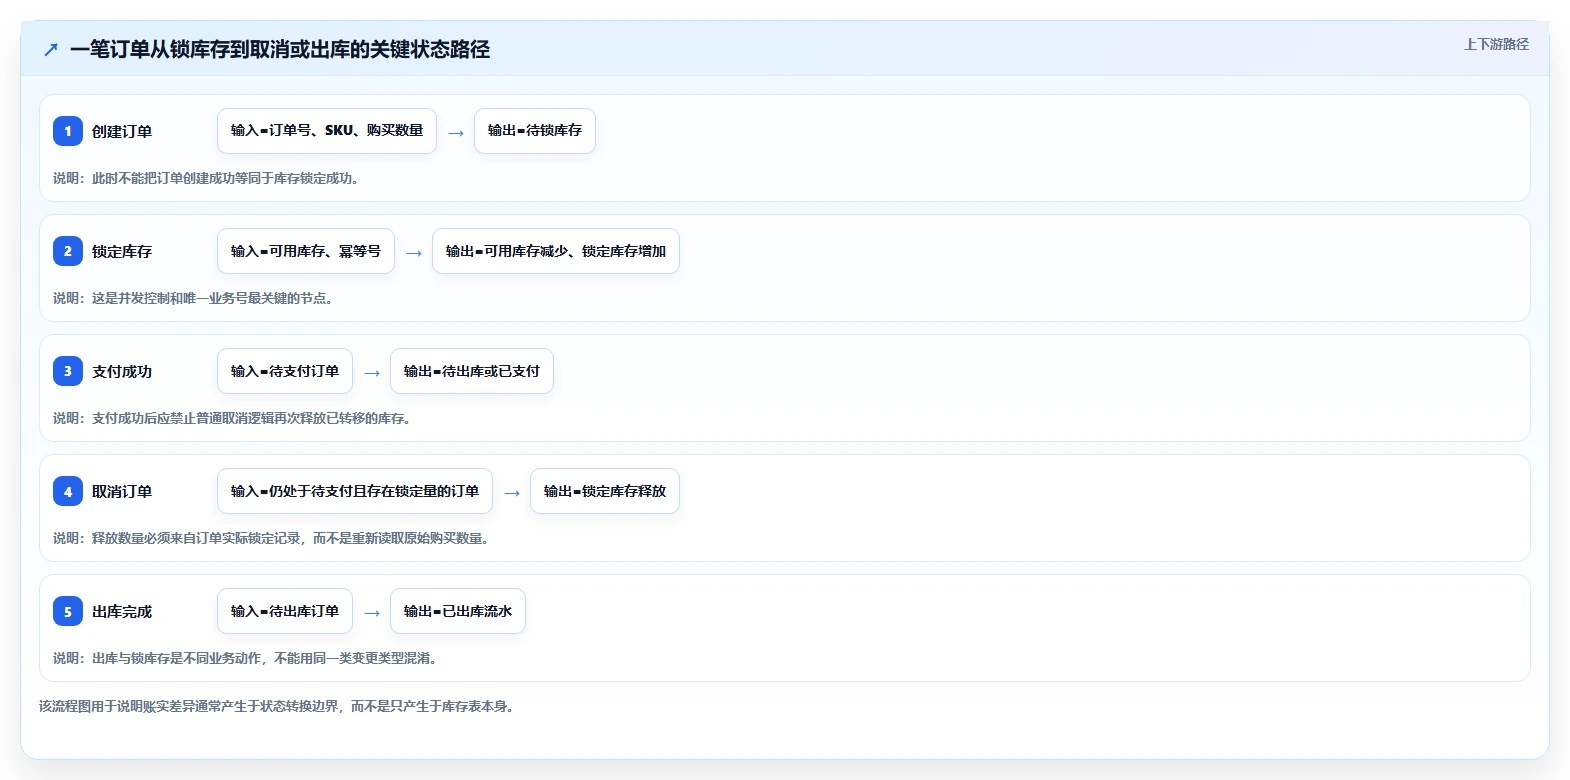This screenshot has width=1570, height=780.
Task: Select step number badge 3
Action: click(68, 371)
